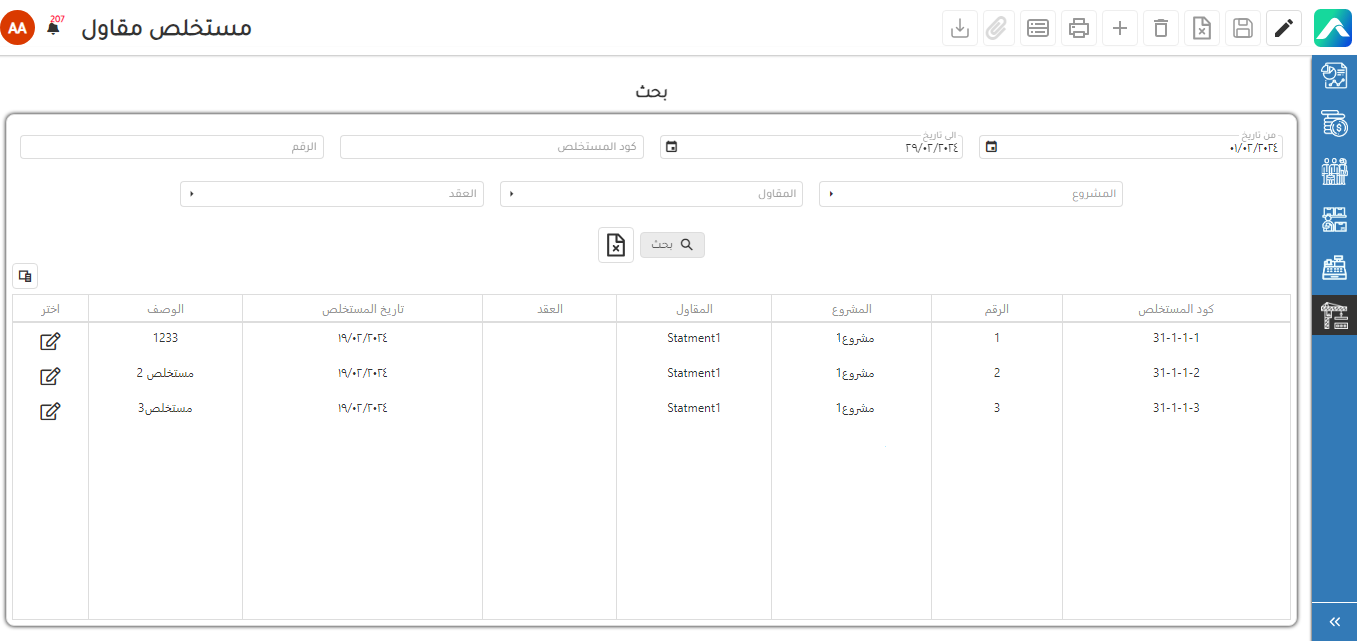Open the calendar picker for من تاريخ
This screenshot has height=641, width=1357.
(x=991, y=147)
